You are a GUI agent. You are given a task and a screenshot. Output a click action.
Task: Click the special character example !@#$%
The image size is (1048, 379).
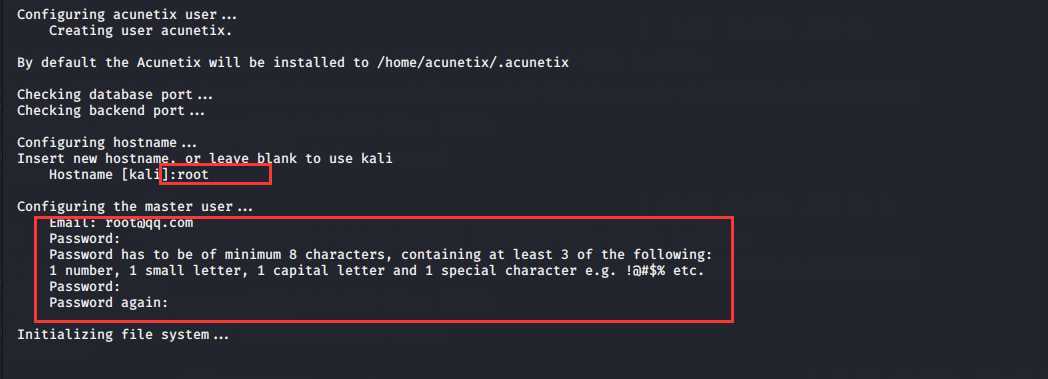point(645,271)
